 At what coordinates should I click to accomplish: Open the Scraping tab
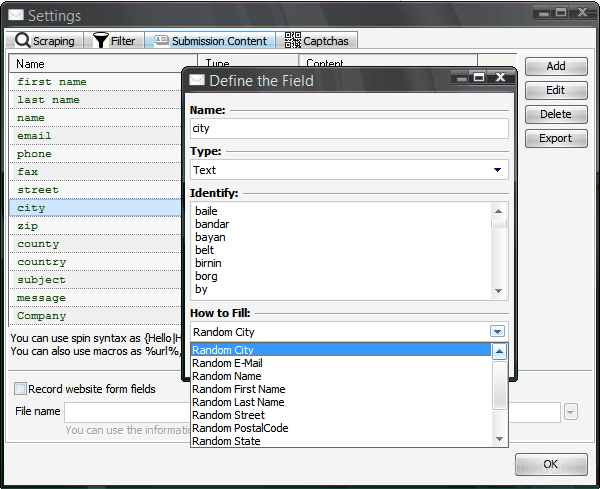(x=46, y=41)
